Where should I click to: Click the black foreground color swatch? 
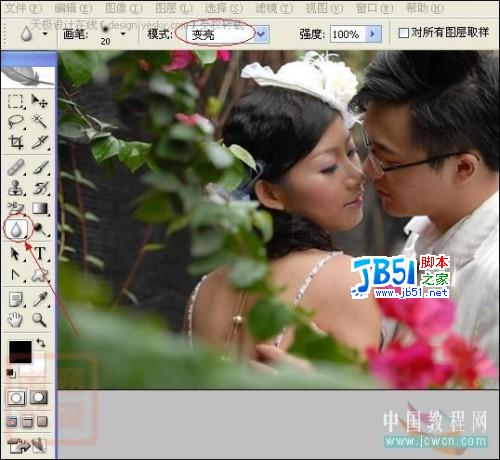(20, 352)
